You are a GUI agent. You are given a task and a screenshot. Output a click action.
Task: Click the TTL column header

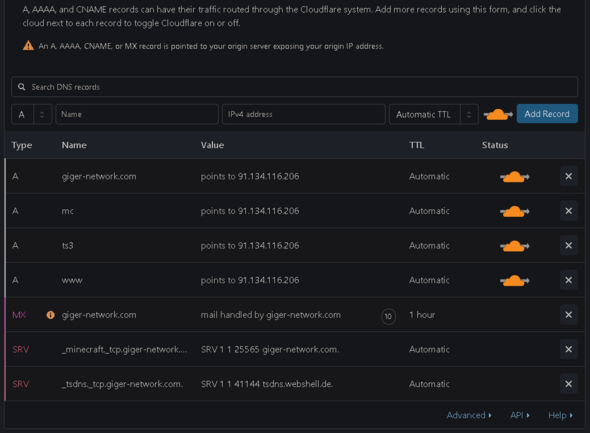click(x=417, y=145)
